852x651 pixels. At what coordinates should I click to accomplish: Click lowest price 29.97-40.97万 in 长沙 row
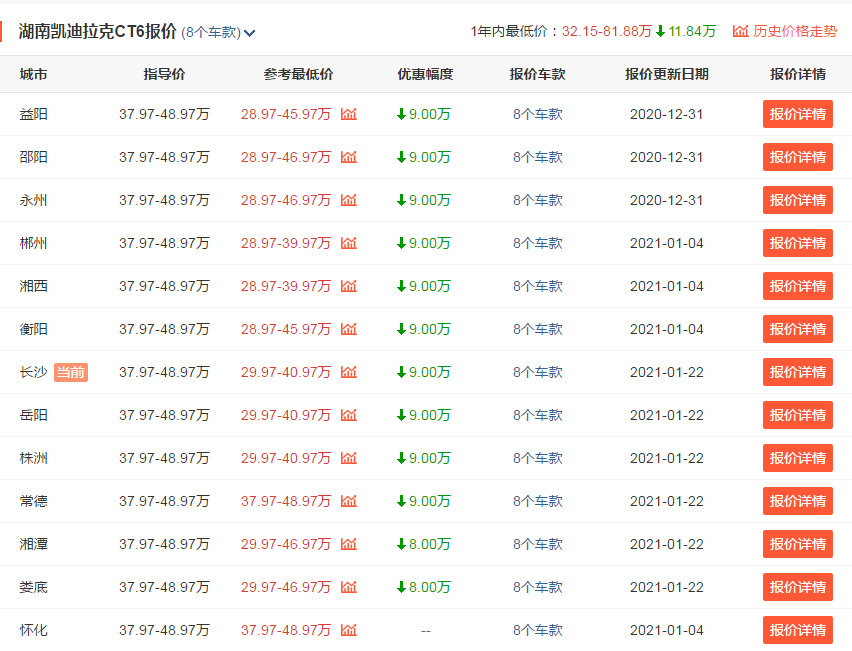286,372
